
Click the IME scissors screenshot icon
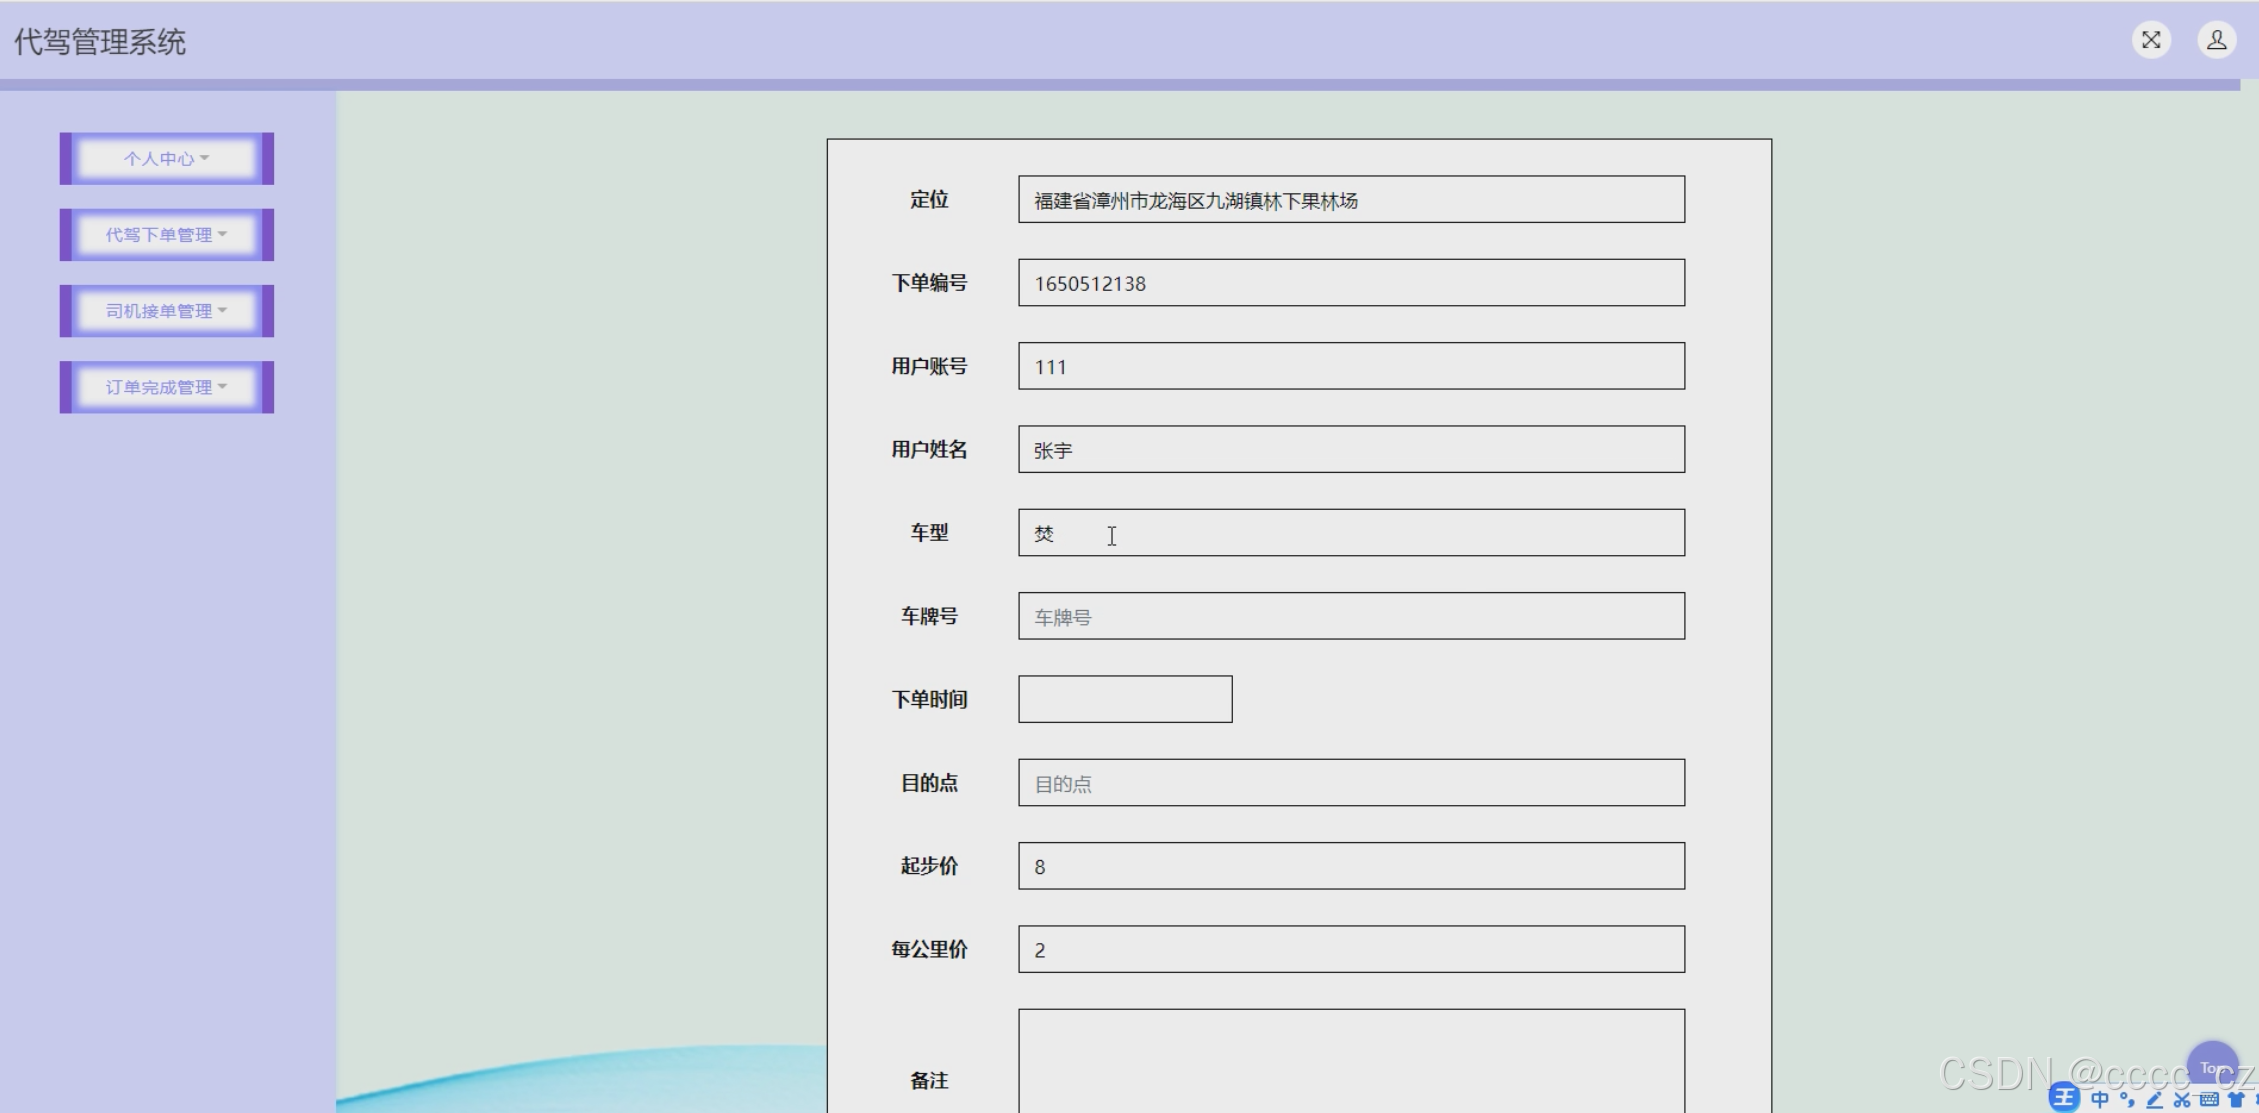(2182, 1099)
